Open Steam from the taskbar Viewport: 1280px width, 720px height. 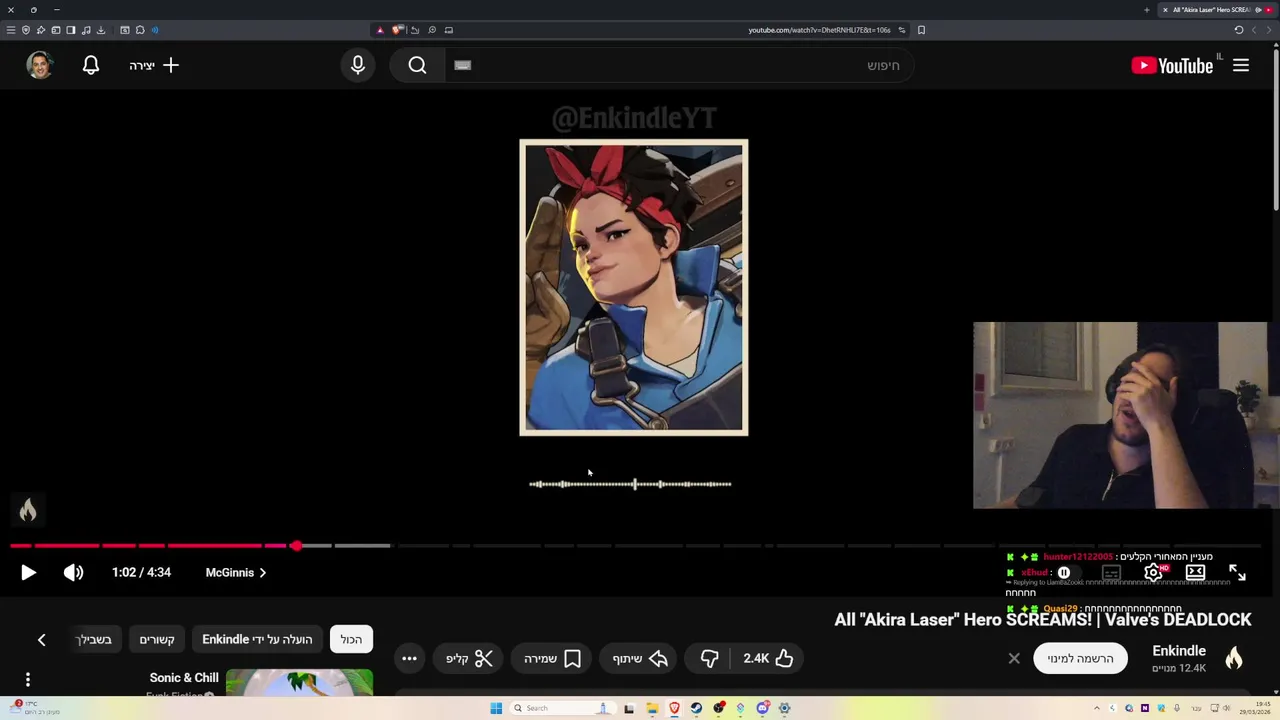pyautogui.click(x=696, y=708)
